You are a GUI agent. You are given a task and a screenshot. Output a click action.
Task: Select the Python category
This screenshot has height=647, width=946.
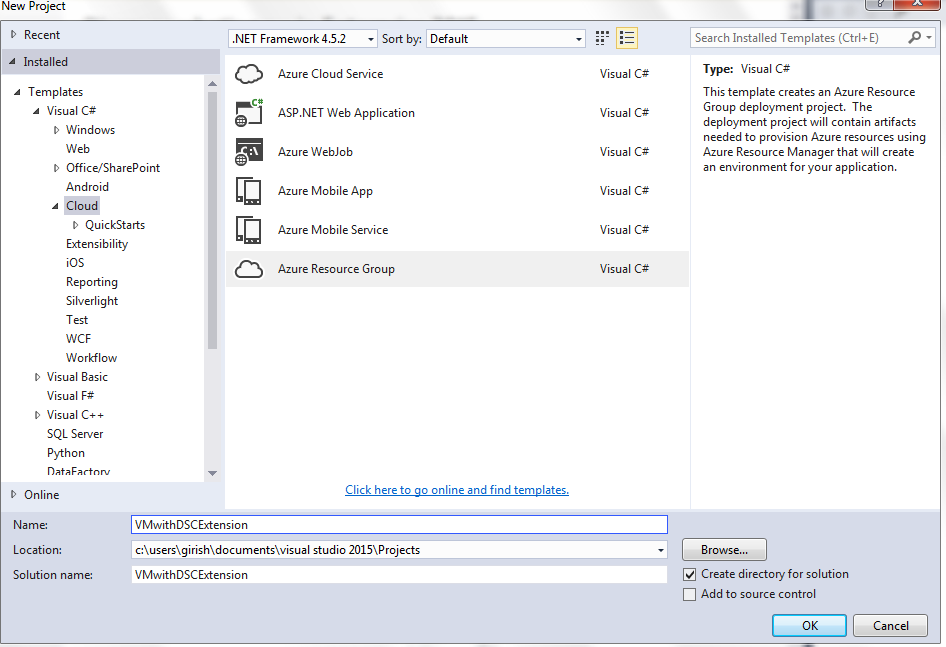(x=66, y=453)
